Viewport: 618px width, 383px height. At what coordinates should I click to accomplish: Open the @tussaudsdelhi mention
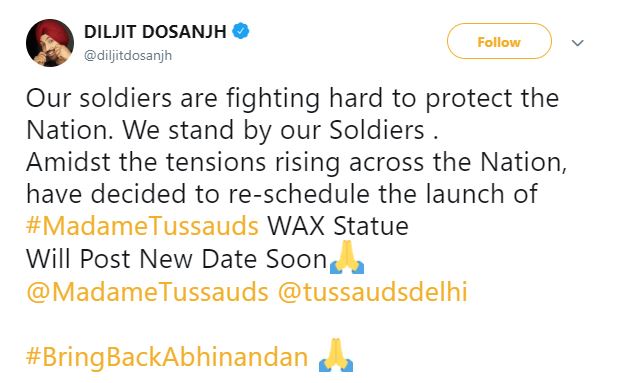pyautogui.click(x=373, y=292)
